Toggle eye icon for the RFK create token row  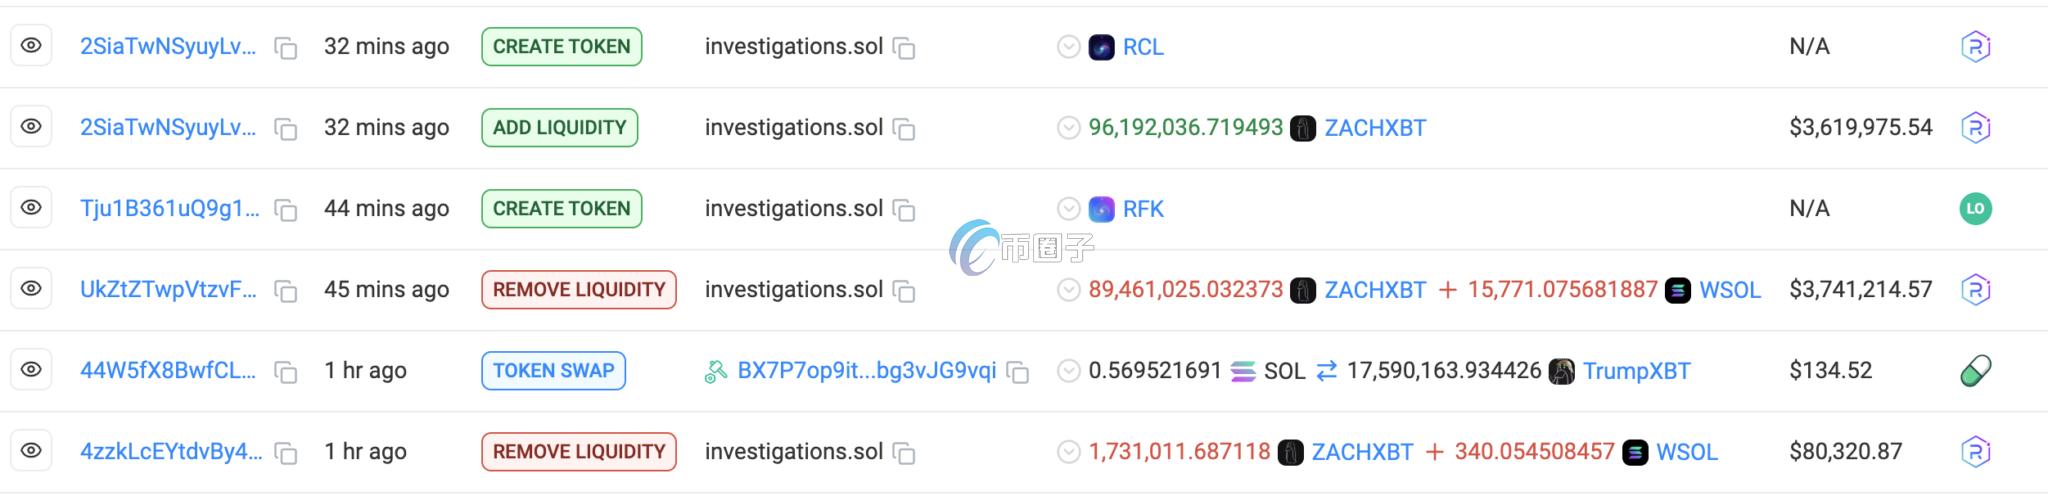[x=31, y=208]
